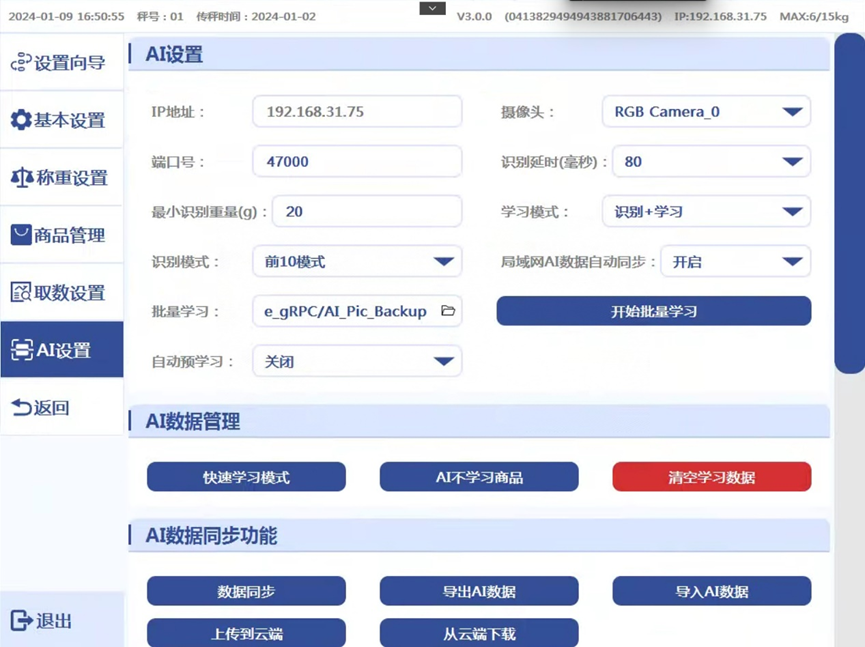Screen dimensions: 865x647
Task: Expand the recognition delay dropdown
Action: pyautogui.click(x=706, y=162)
